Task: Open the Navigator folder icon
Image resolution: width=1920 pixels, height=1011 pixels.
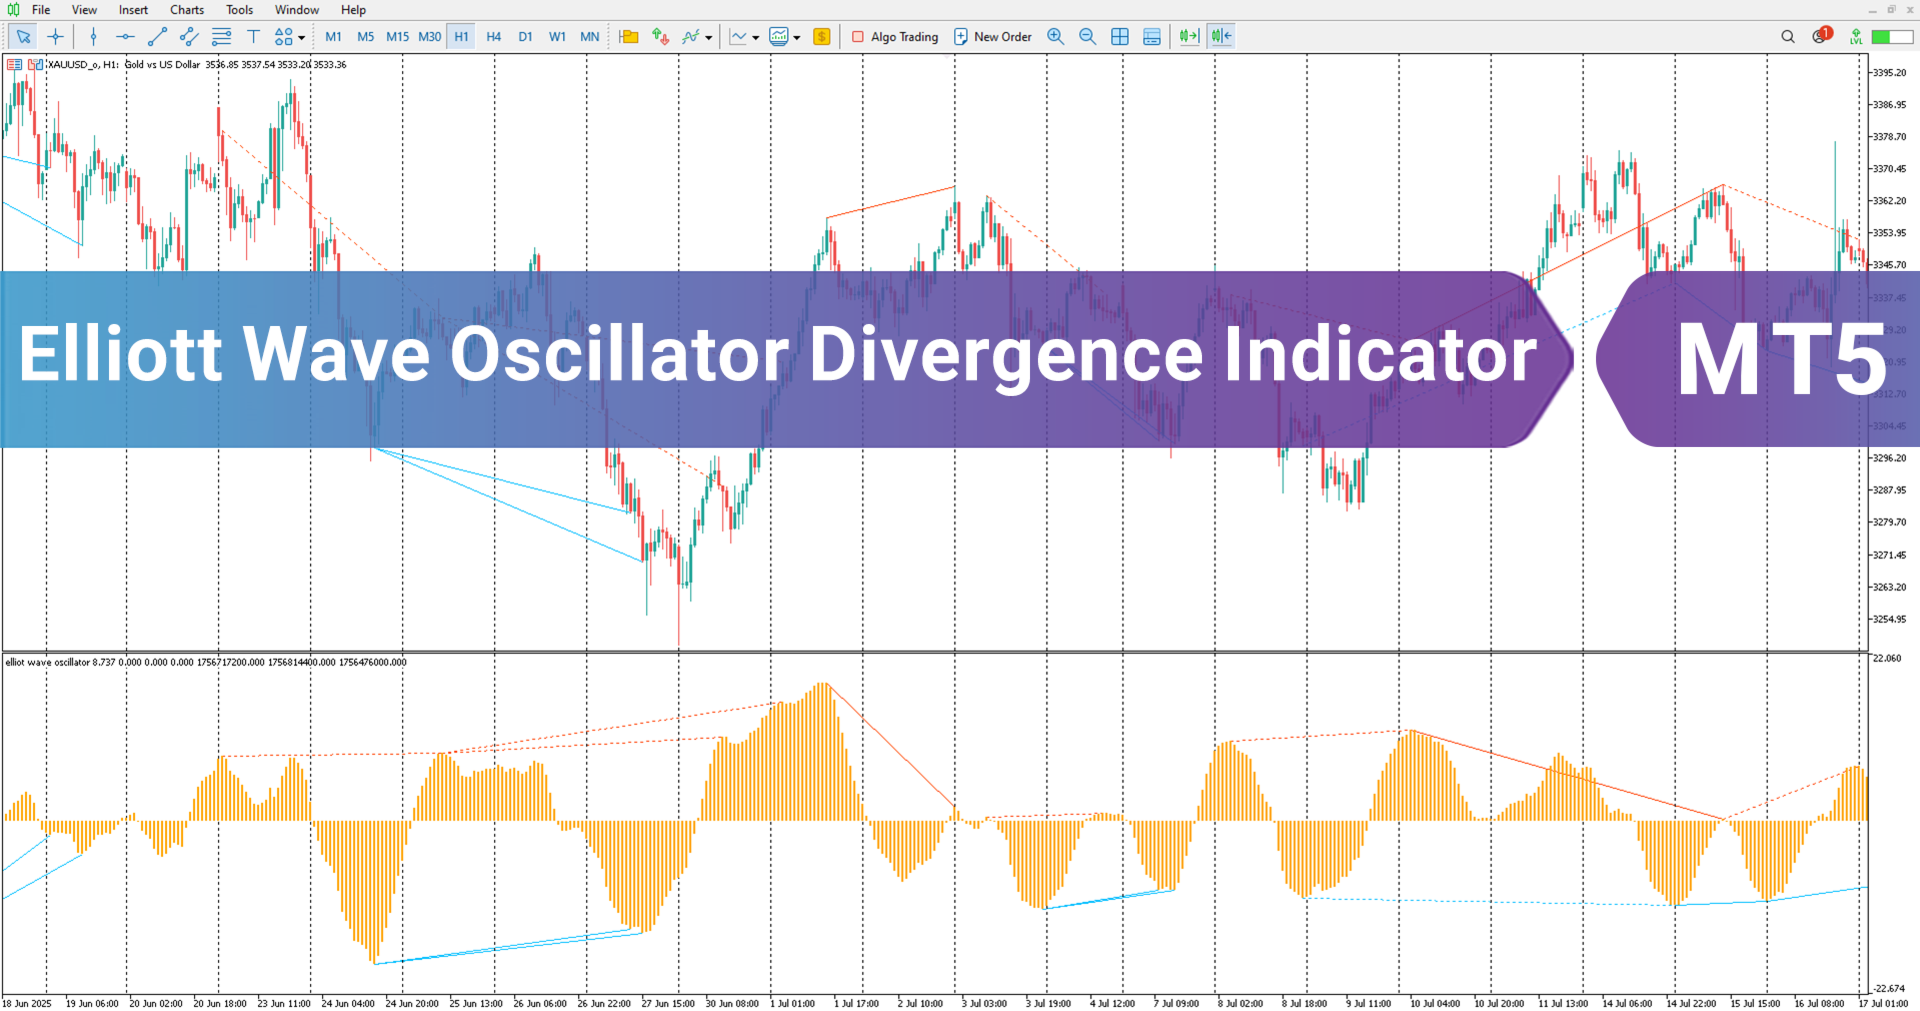Action: [x=629, y=37]
